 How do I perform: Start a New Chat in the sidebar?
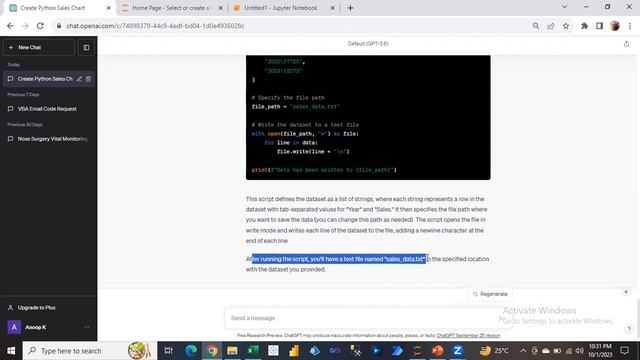click(39, 47)
